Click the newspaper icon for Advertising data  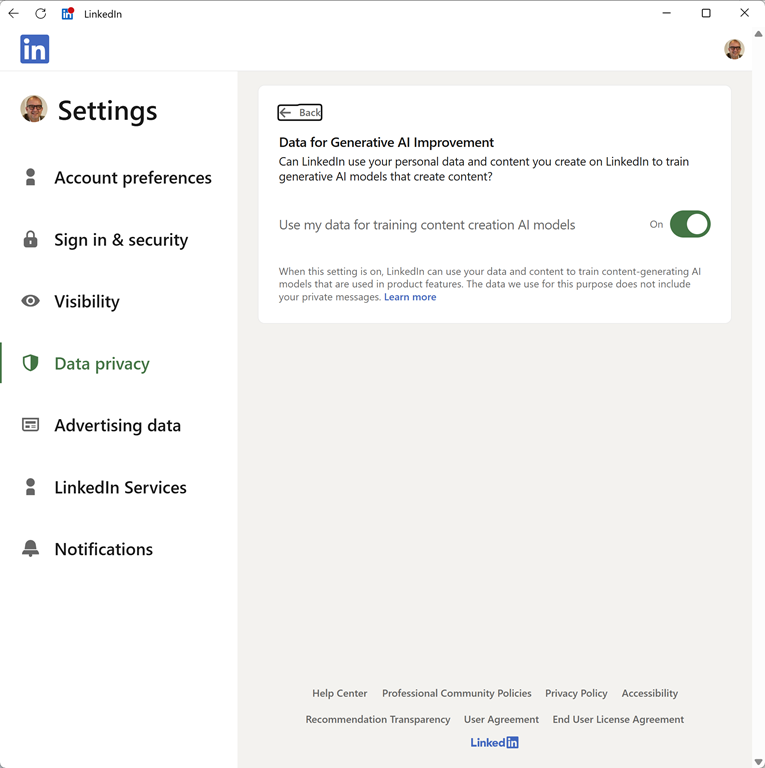coord(31,425)
